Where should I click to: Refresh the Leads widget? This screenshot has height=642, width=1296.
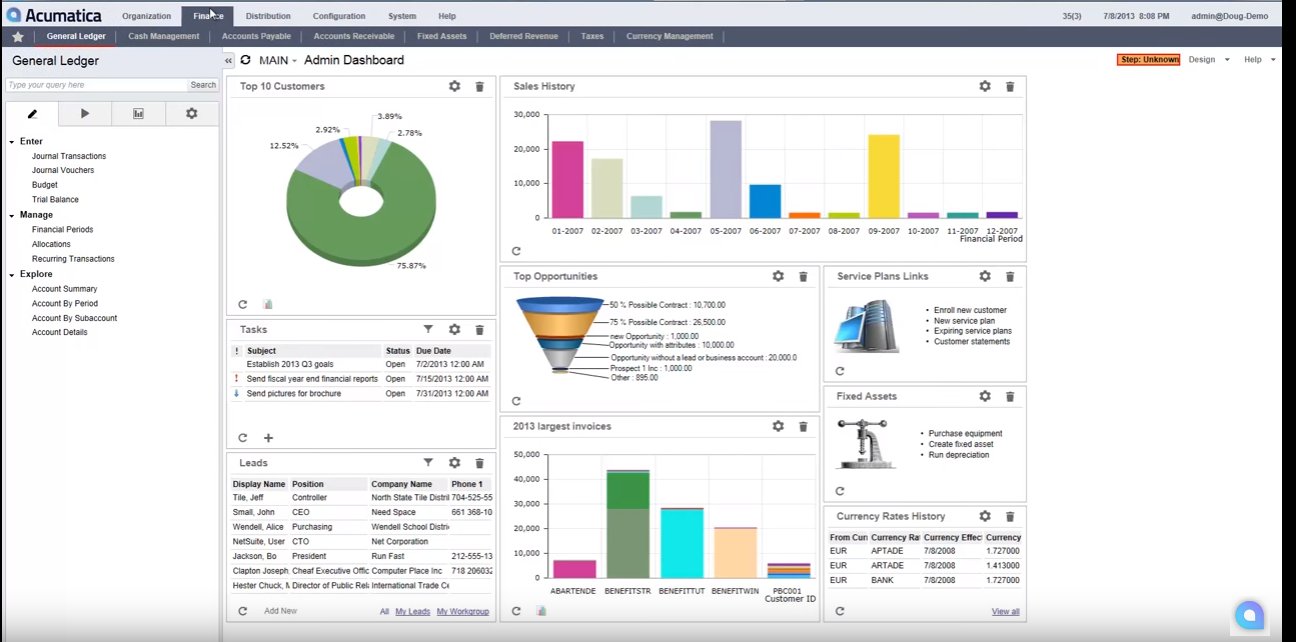[x=243, y=610]
